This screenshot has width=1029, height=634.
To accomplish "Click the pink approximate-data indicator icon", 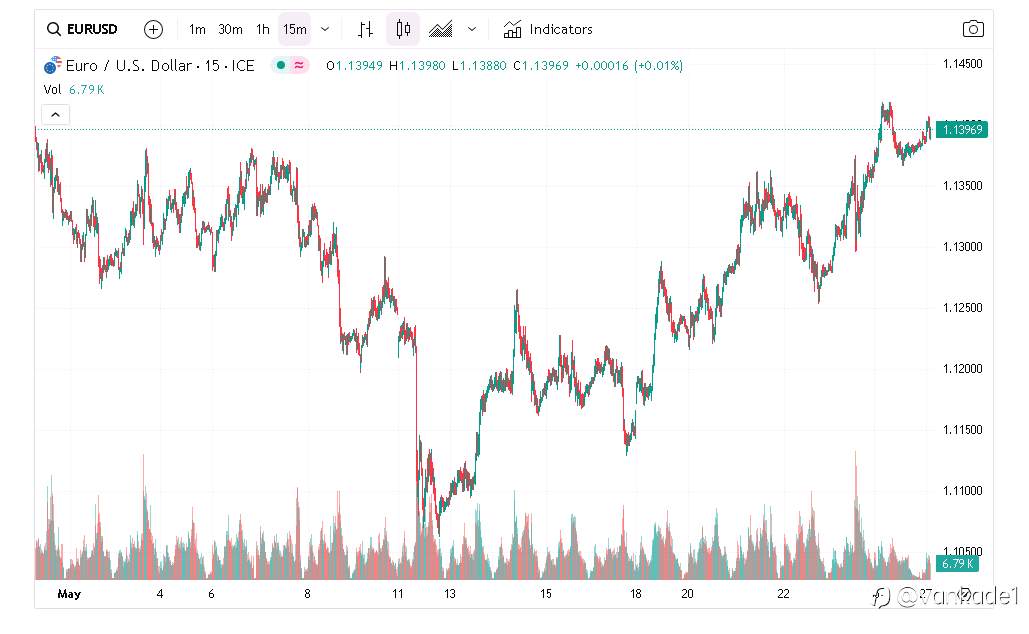I will pos(299,65).
